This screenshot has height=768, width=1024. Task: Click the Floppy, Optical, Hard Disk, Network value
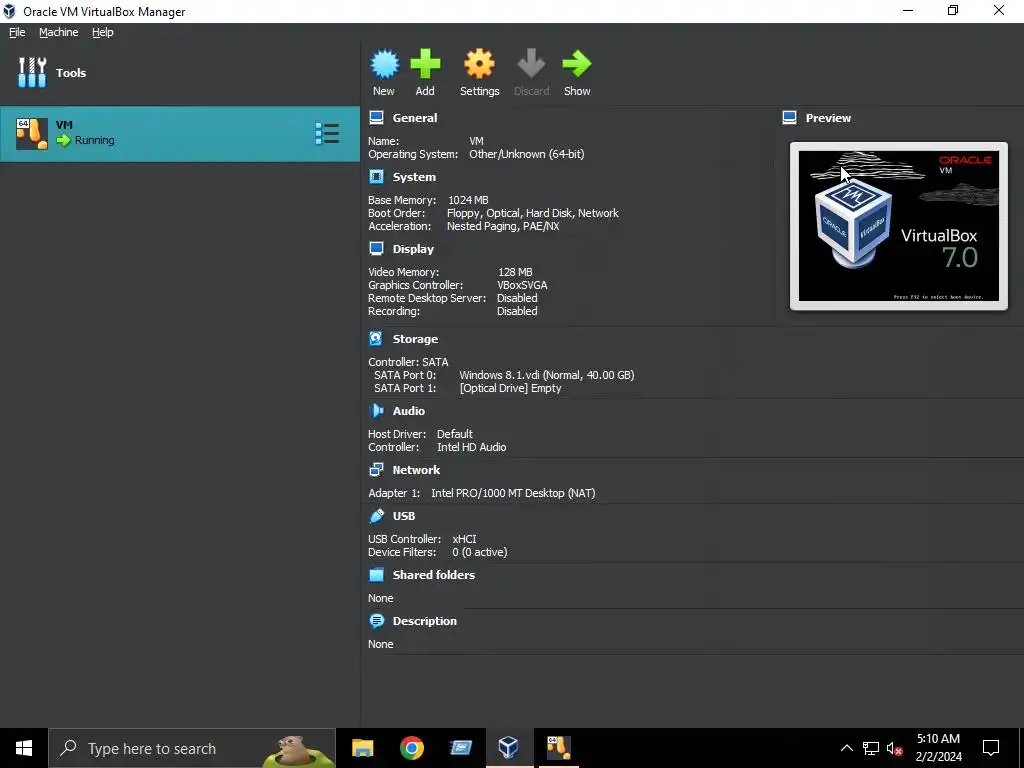click(533, 213)
